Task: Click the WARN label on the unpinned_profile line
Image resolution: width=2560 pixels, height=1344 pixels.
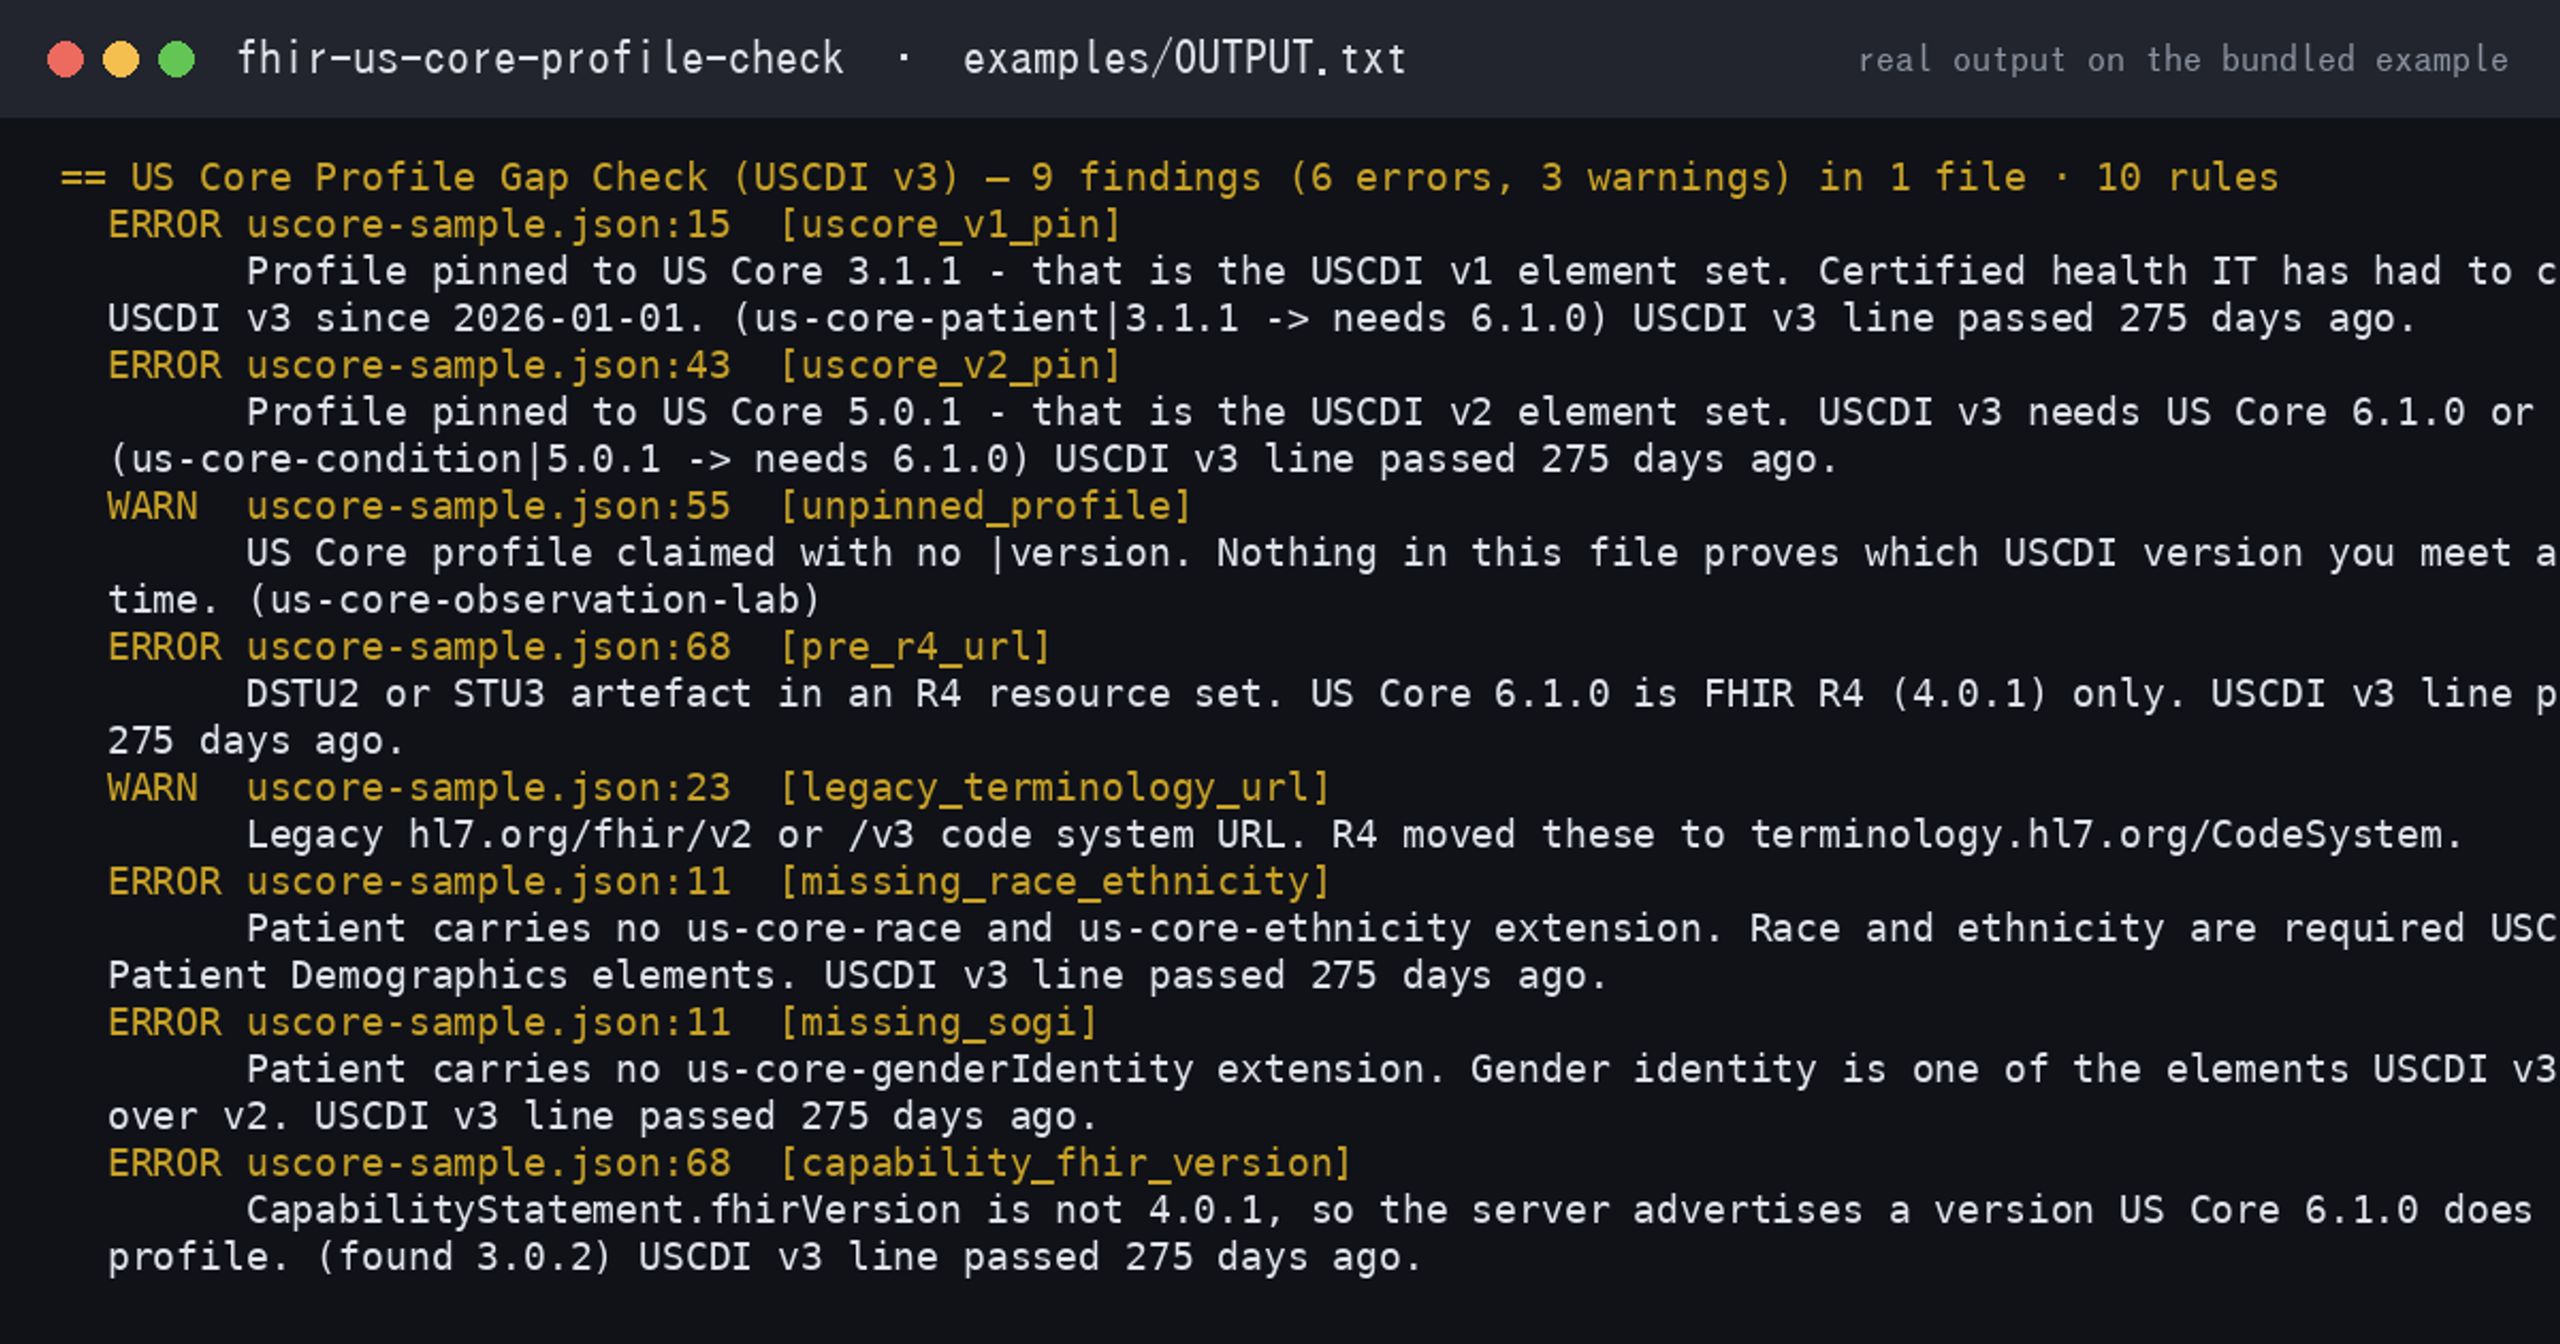Action: [x=153, y=507]
